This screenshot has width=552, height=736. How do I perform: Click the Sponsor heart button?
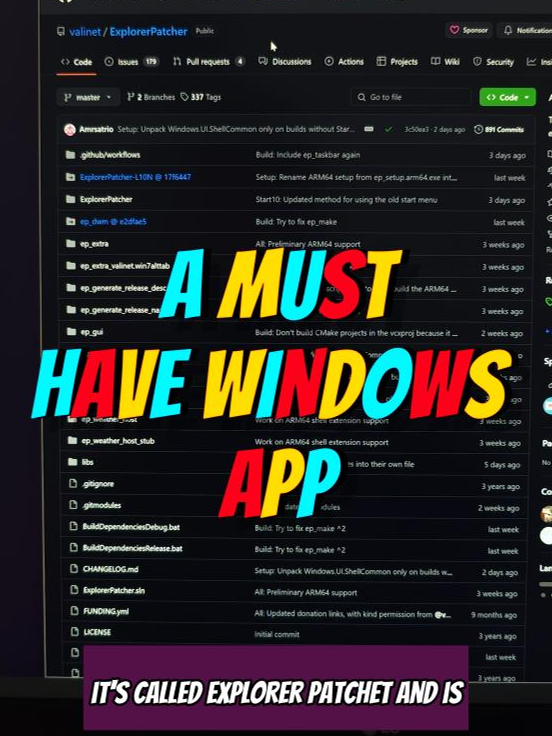coord(469,30)
